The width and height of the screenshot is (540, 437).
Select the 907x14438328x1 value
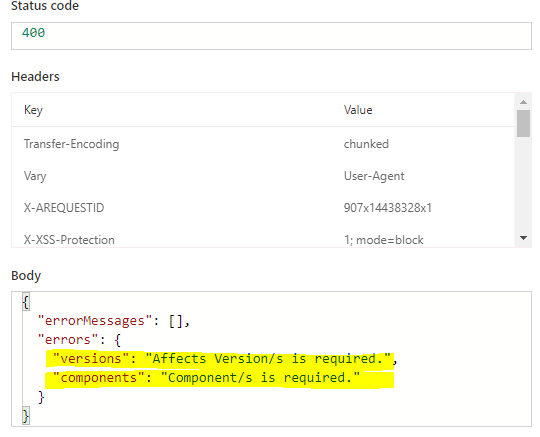point(387,208)
